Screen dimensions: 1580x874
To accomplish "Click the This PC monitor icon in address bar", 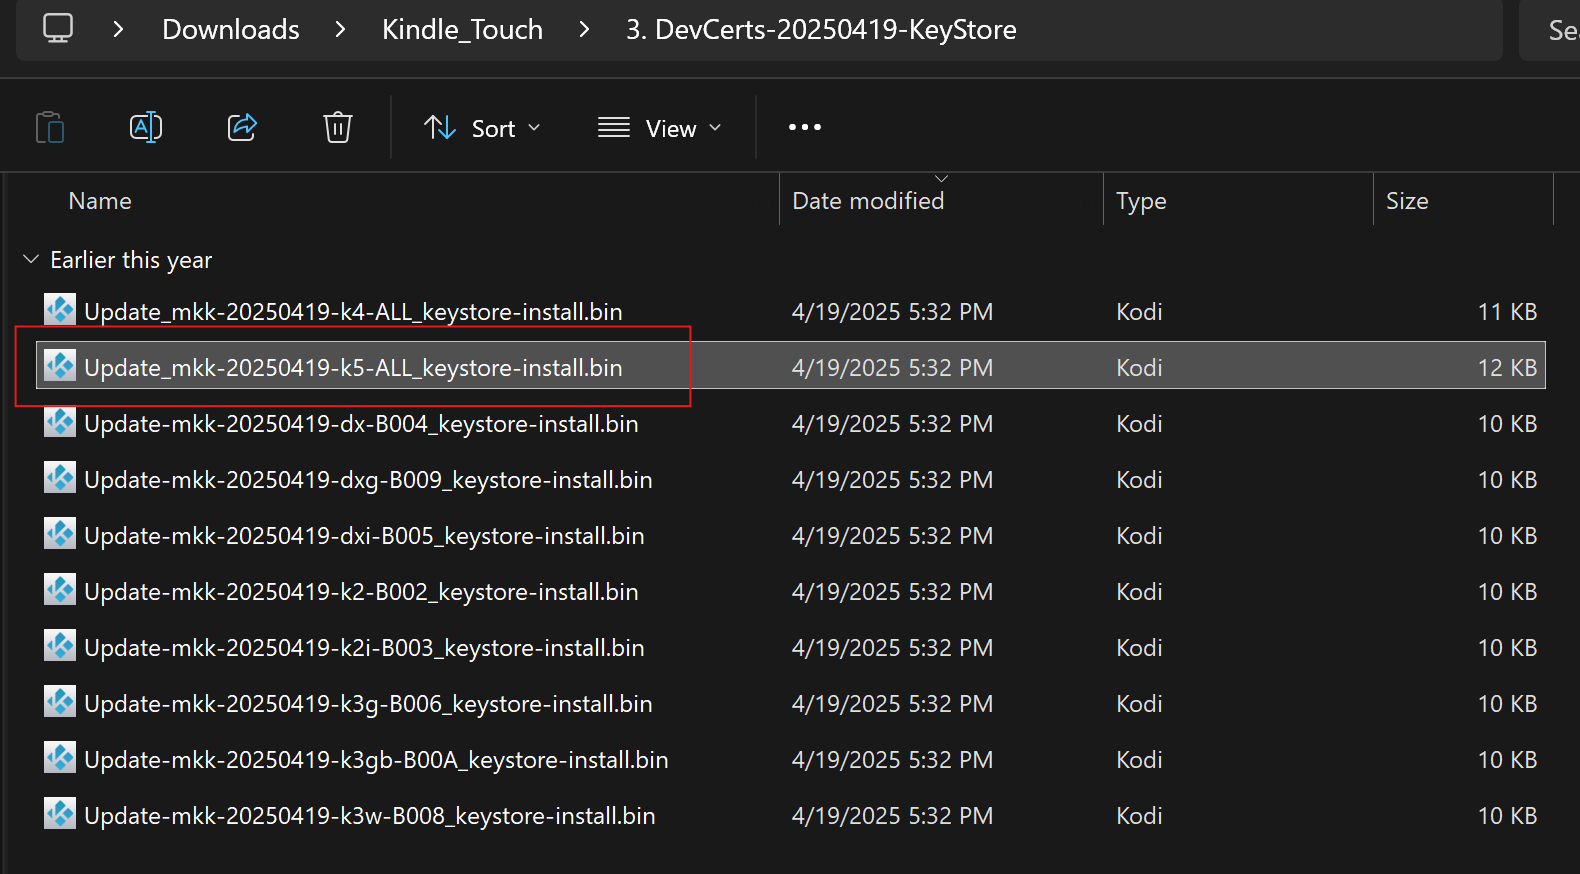I will coord(58,28).
